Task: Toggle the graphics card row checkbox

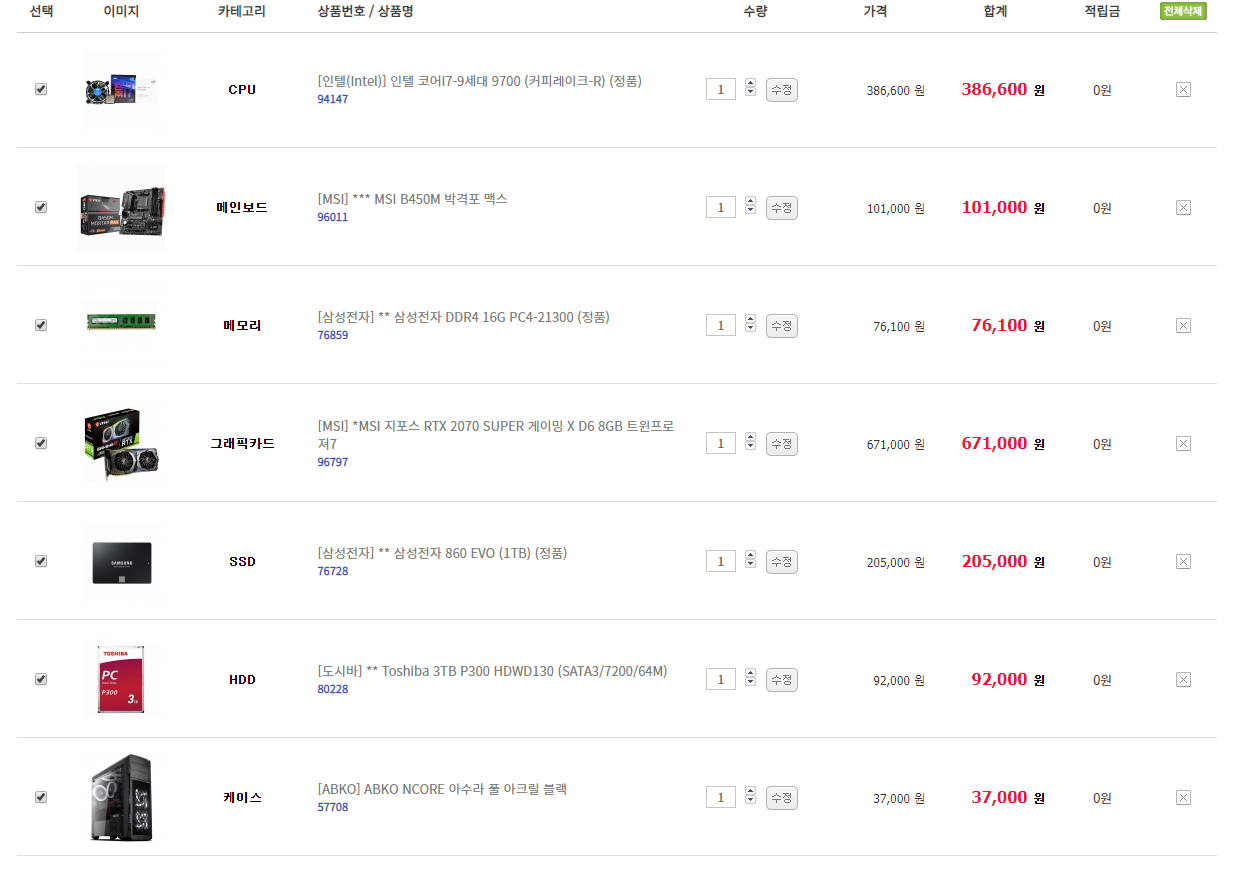Action: point(41,443)
